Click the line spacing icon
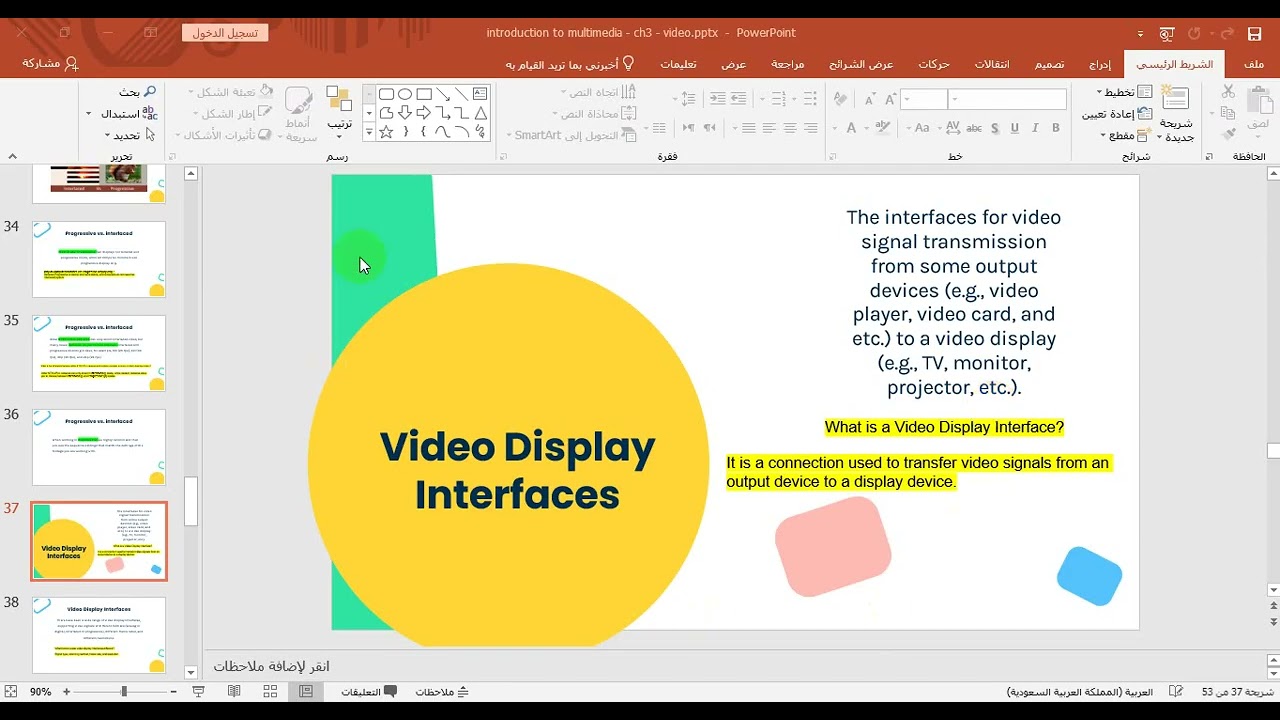The height and width of the screenshot is (720, 1280). tap(688, 99)
